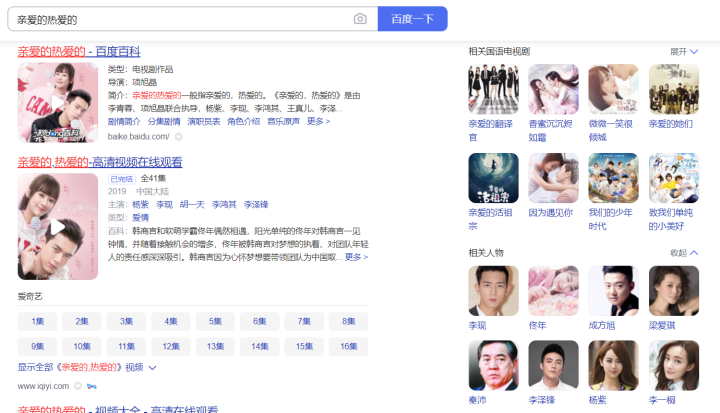Open 亲爱的,热爱的-高清视频在线观看 result title

tap(100, 162)
